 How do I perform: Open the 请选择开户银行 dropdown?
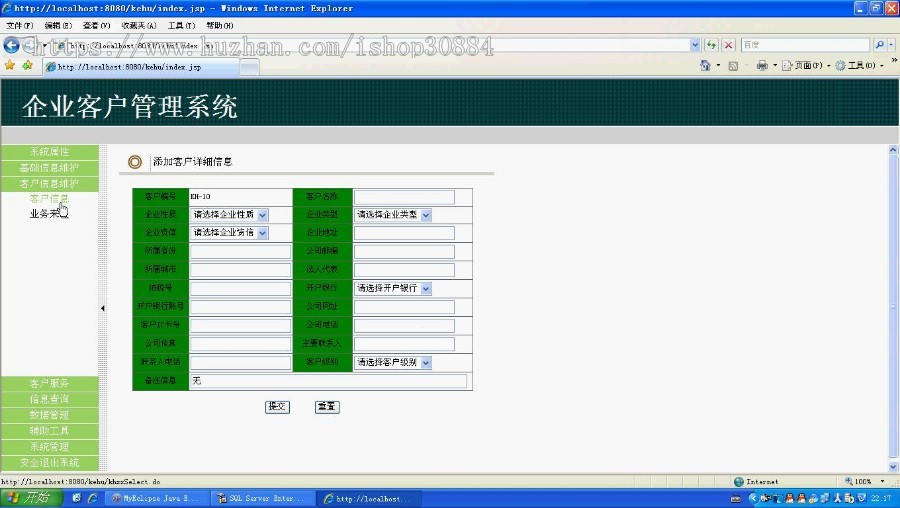(x=393, y=288)
